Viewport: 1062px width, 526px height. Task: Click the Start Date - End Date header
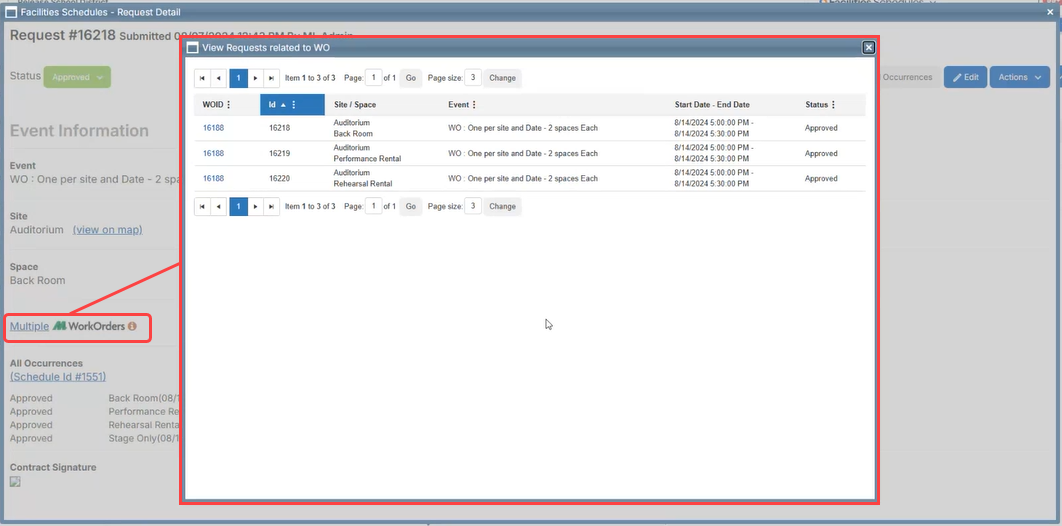coord(712,105)
